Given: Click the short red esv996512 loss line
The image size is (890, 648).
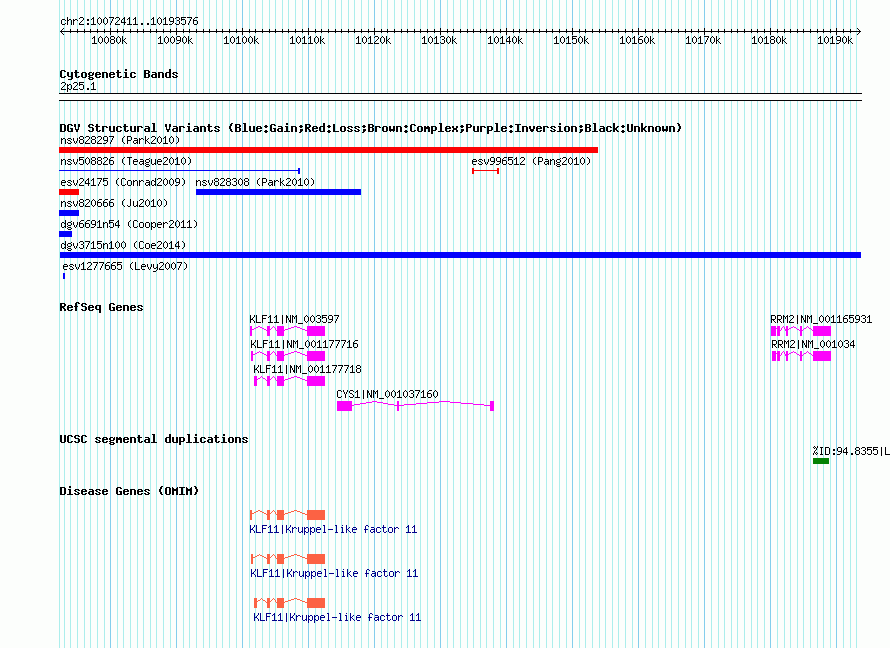Looking at the screenshot, I should pos(485,171).
